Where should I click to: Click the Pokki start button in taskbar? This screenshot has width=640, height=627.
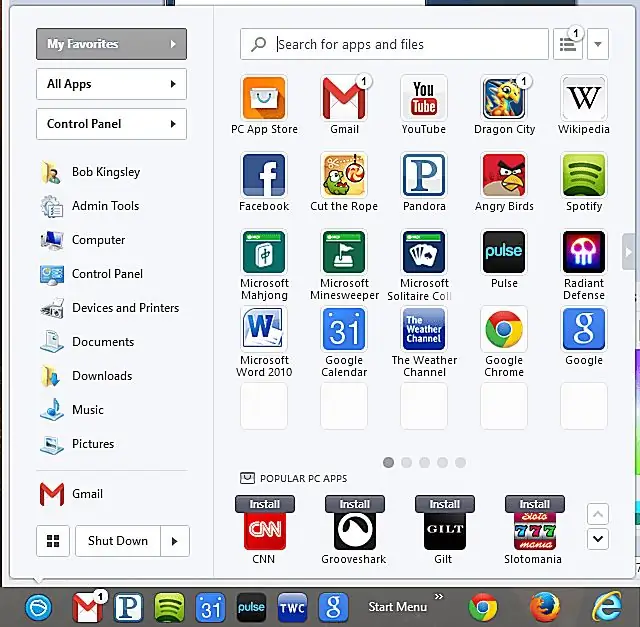pyautogui.click(x=38, y=607)
